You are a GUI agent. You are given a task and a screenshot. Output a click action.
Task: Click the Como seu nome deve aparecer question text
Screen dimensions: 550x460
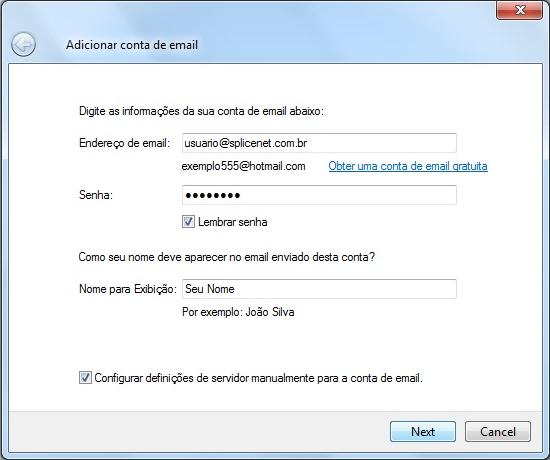[x=227, y=257]
